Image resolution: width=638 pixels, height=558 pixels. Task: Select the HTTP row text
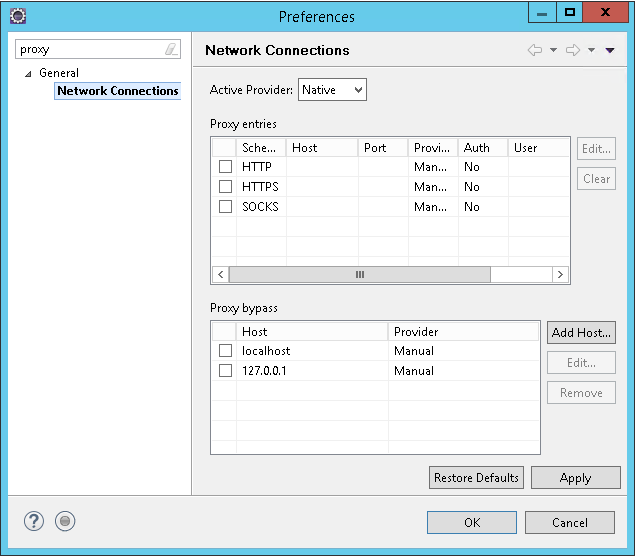[x=257, y=167]
